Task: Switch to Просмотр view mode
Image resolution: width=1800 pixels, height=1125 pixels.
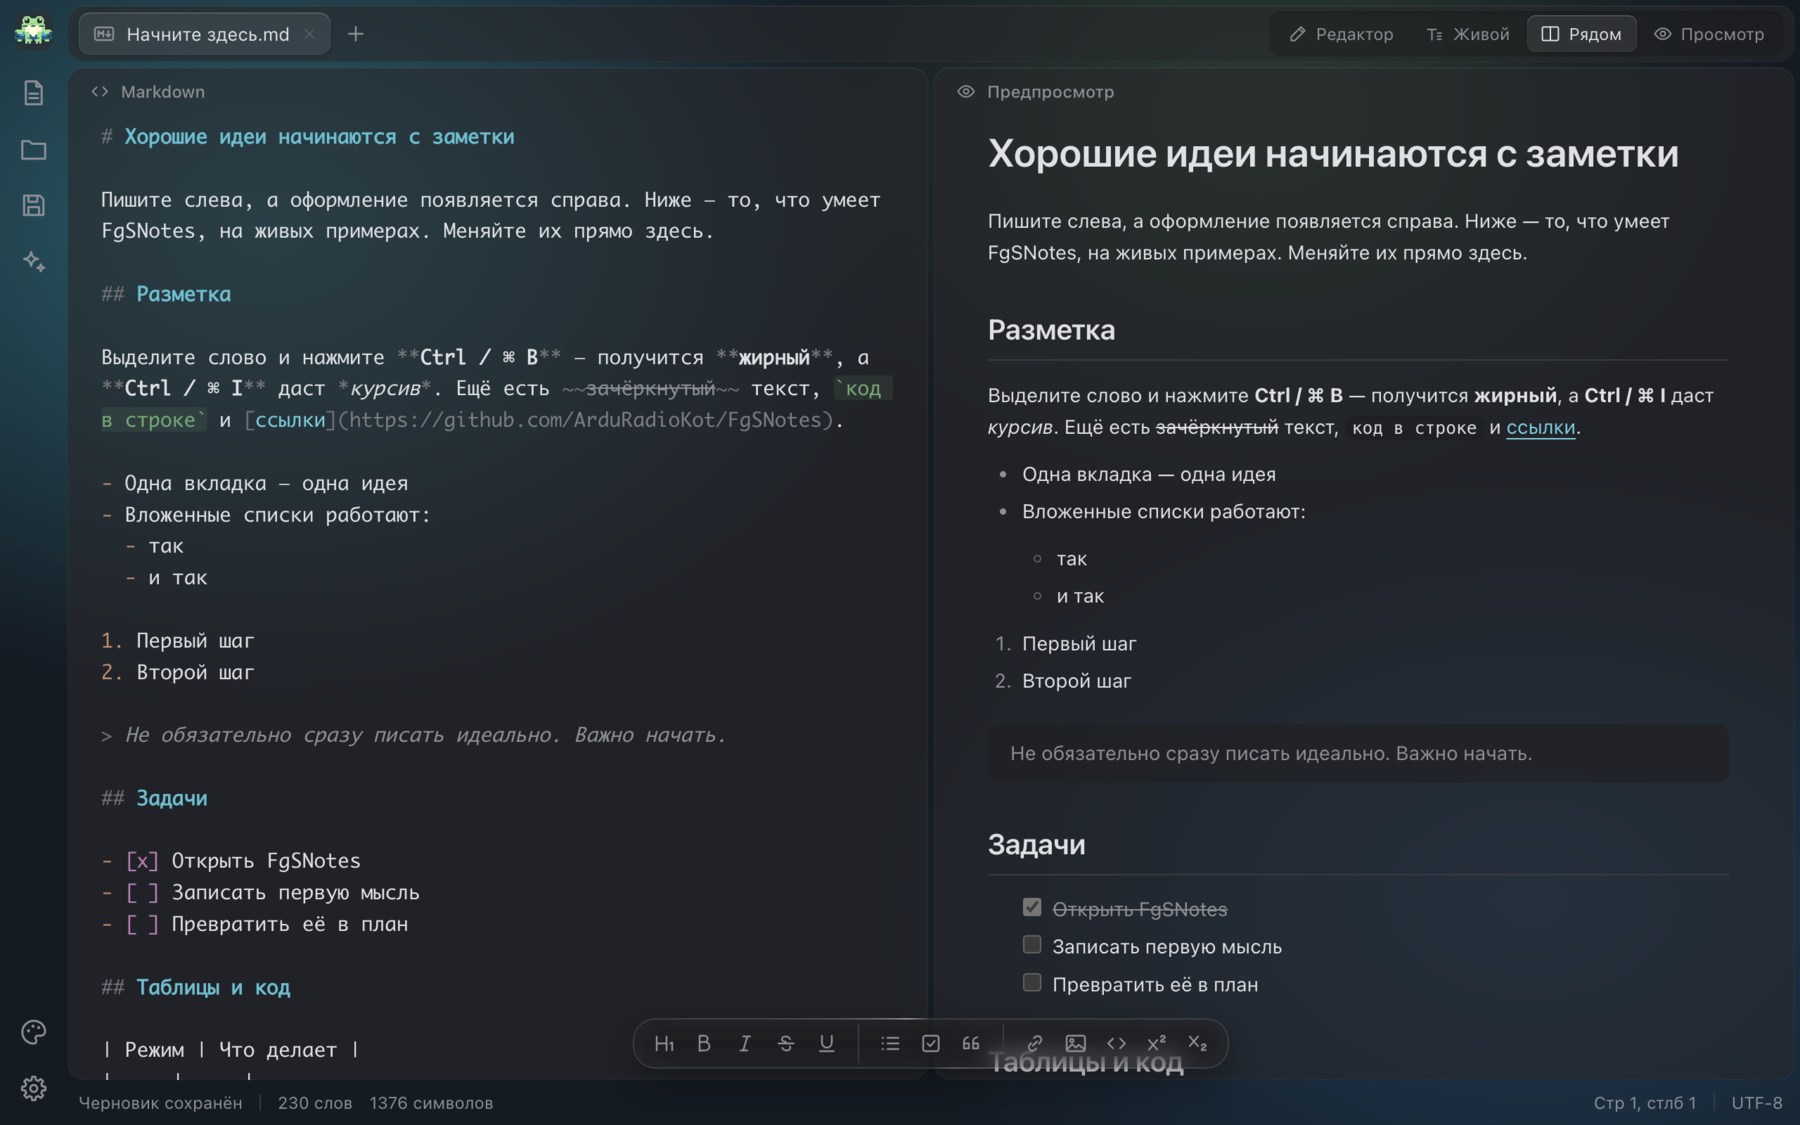Action: (x=1709, y=34)
